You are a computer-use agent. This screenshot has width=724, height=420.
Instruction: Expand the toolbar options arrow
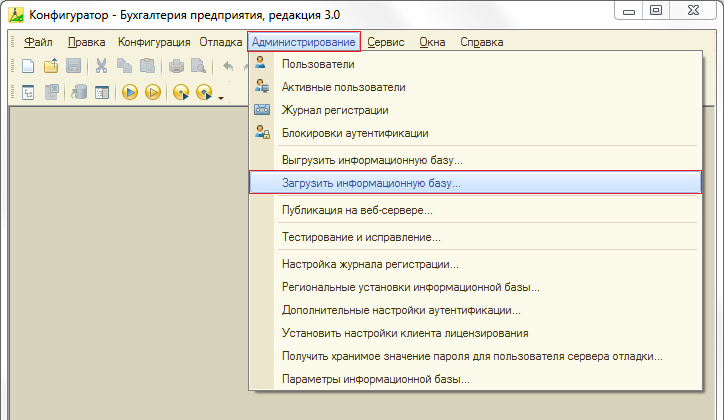point(221,98)
